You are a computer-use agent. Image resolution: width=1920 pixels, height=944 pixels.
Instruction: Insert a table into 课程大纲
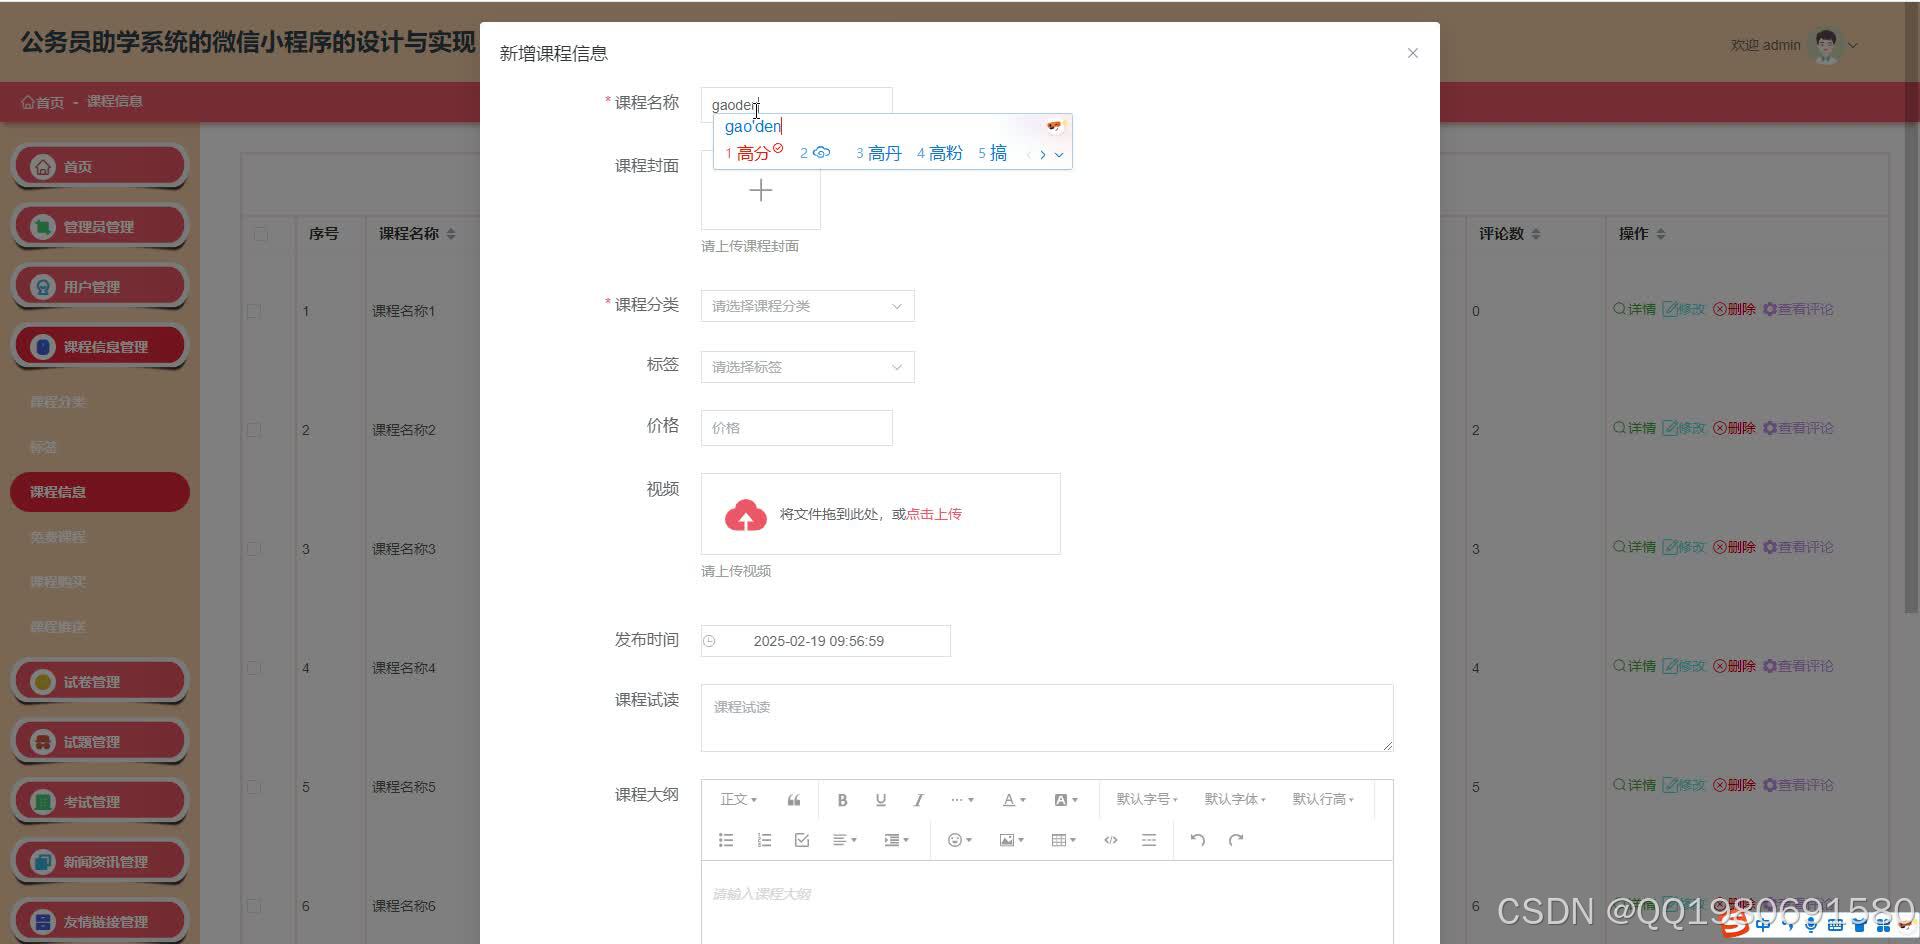point(1059,839)
